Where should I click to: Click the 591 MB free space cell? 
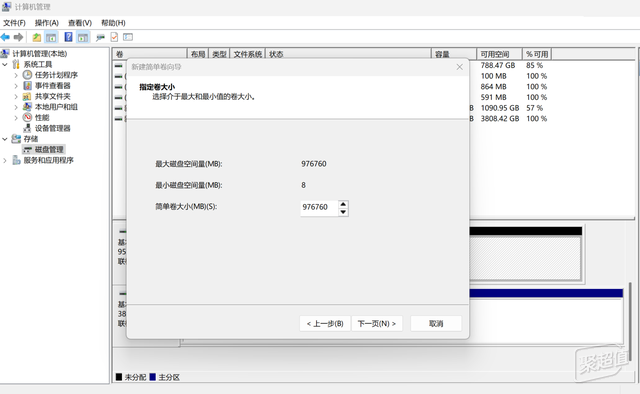tap(493, 97)
